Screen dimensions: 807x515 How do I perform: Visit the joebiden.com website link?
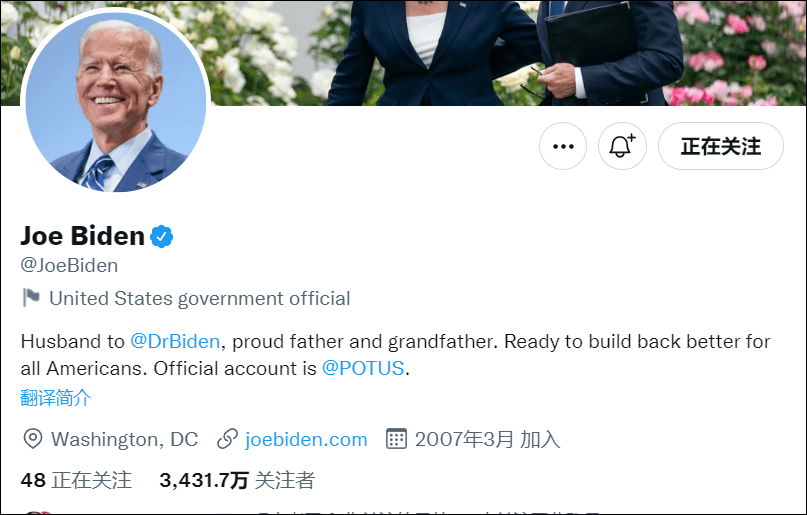click(306, 439)
